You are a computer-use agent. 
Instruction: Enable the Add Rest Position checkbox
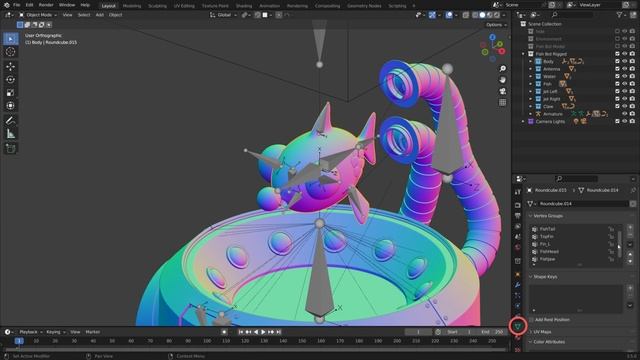click(x=531, y=320)
